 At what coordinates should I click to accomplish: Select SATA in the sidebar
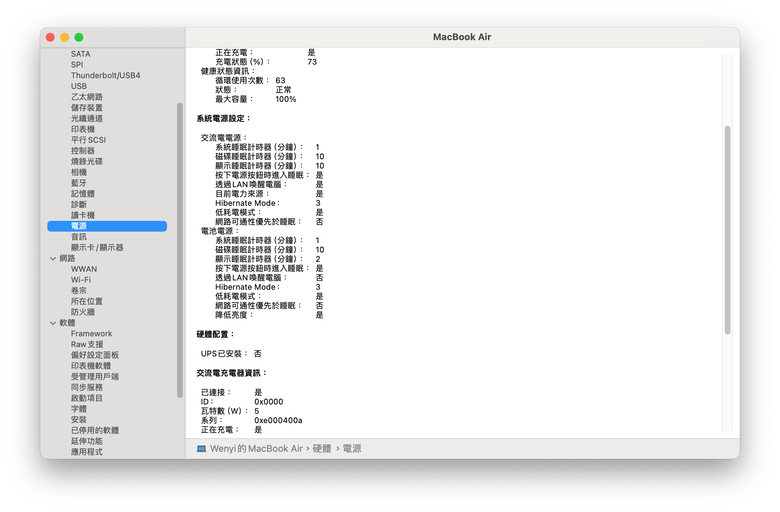81,54
